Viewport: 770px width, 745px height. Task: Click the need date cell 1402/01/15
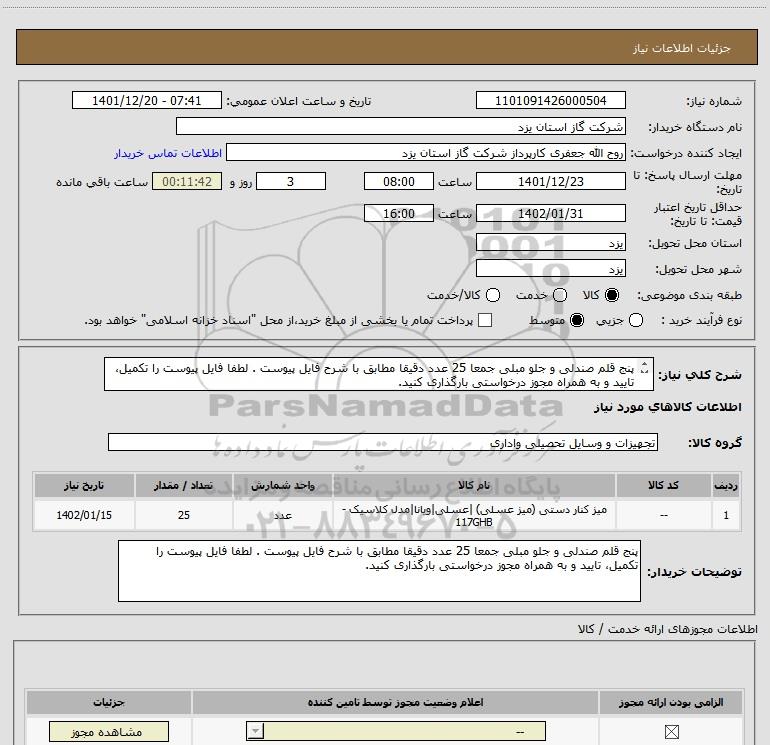tap(84, 515)
